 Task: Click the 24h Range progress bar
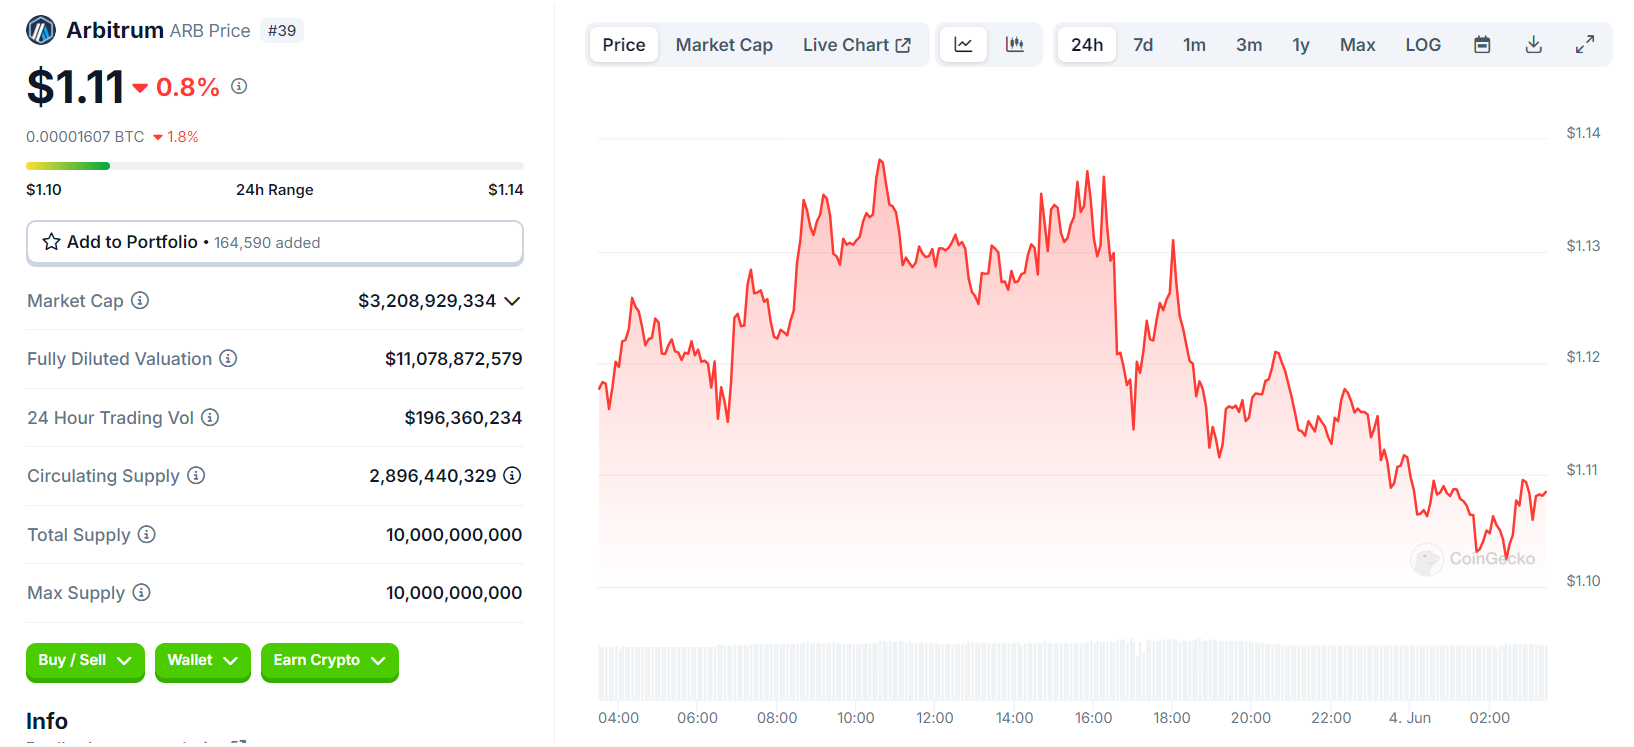click(275, 166)
